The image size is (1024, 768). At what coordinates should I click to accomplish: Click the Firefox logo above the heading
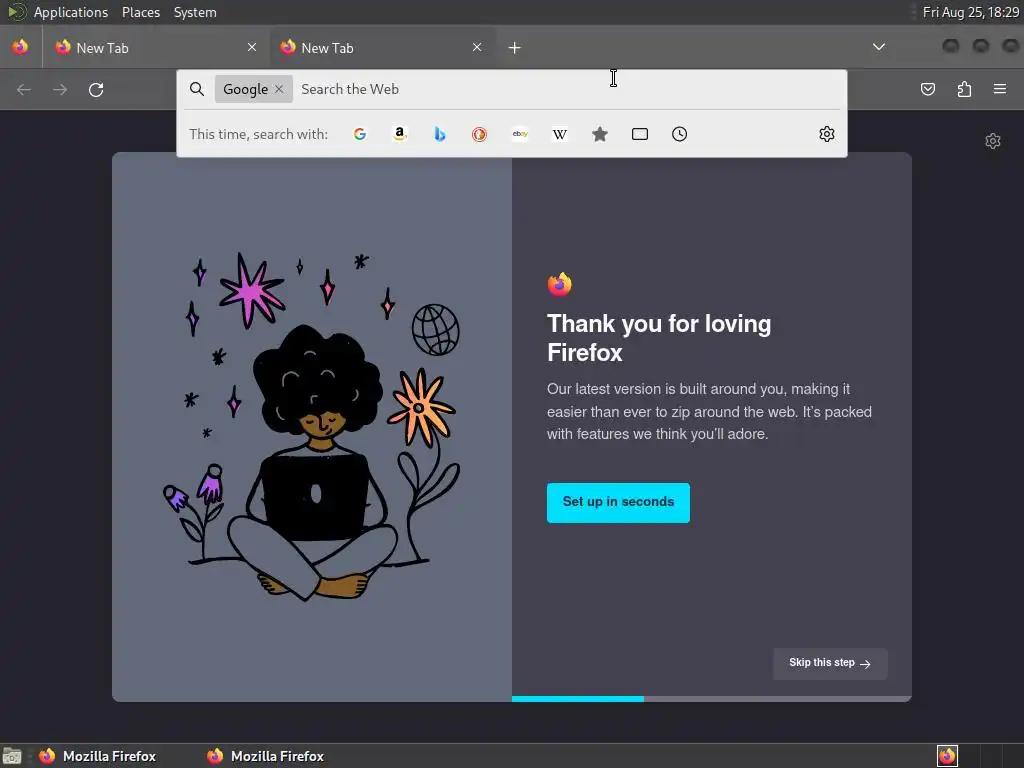point(560,284)
